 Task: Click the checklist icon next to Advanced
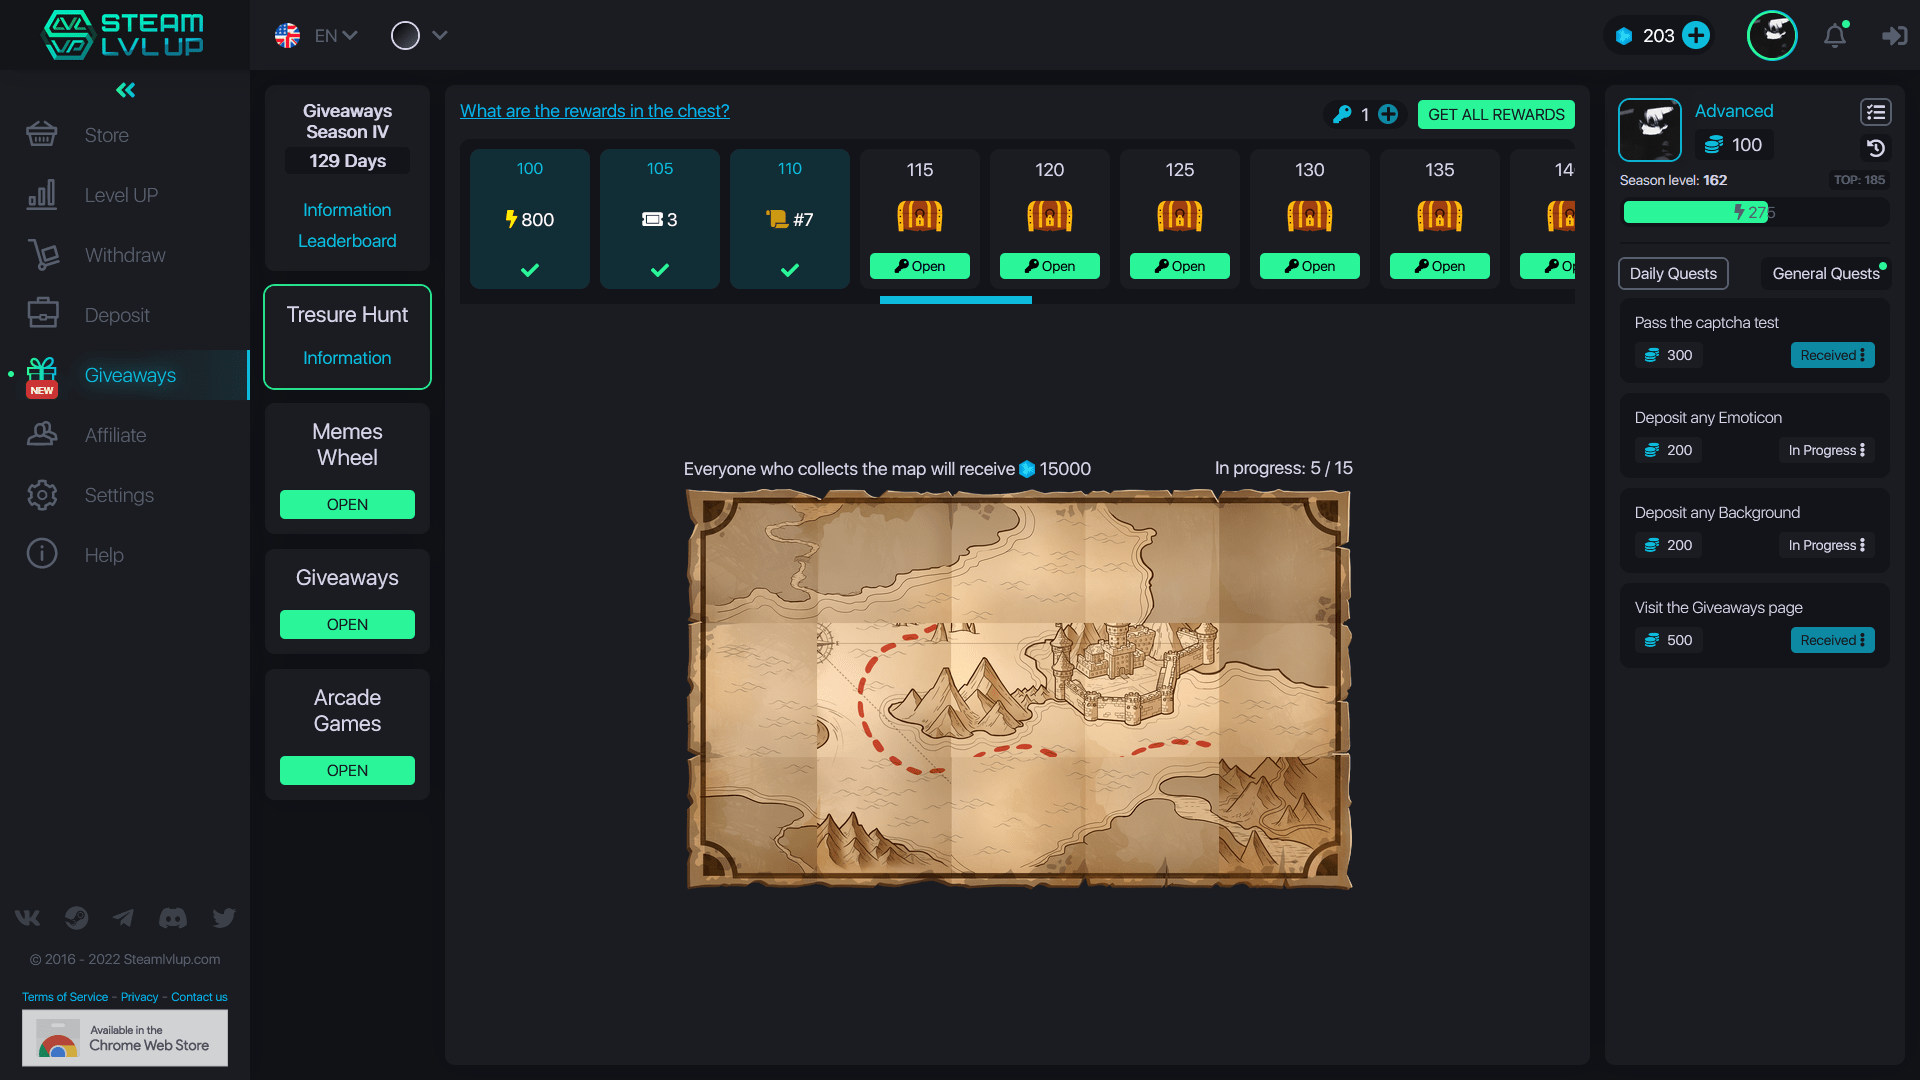pyautogui.click(x=1876, y=112)
